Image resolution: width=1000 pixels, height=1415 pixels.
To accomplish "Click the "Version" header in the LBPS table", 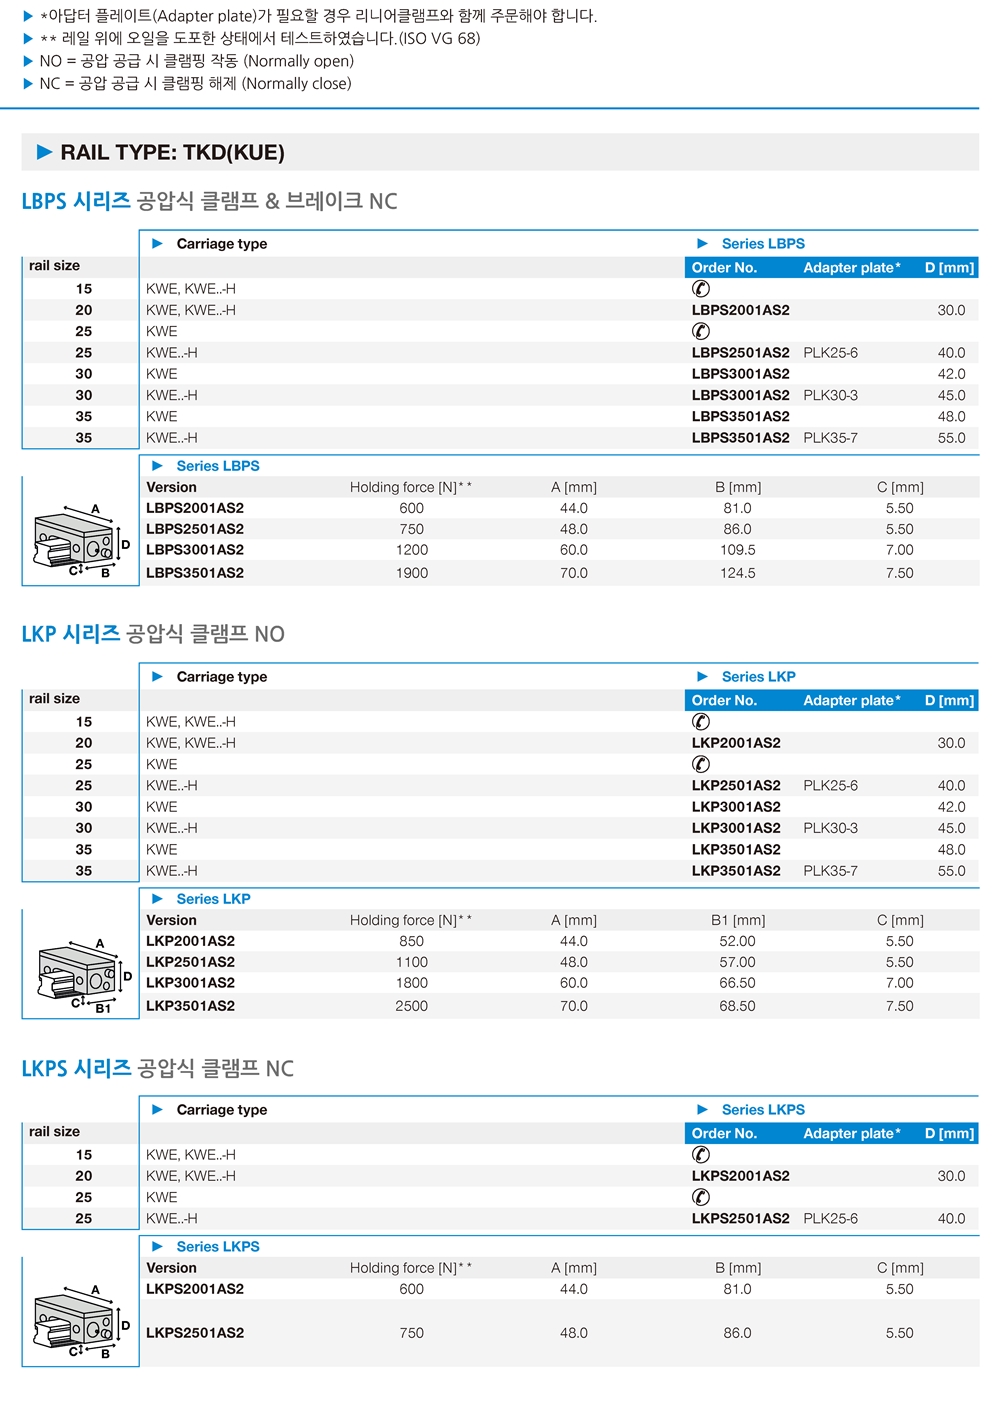I will coord(171,487).
